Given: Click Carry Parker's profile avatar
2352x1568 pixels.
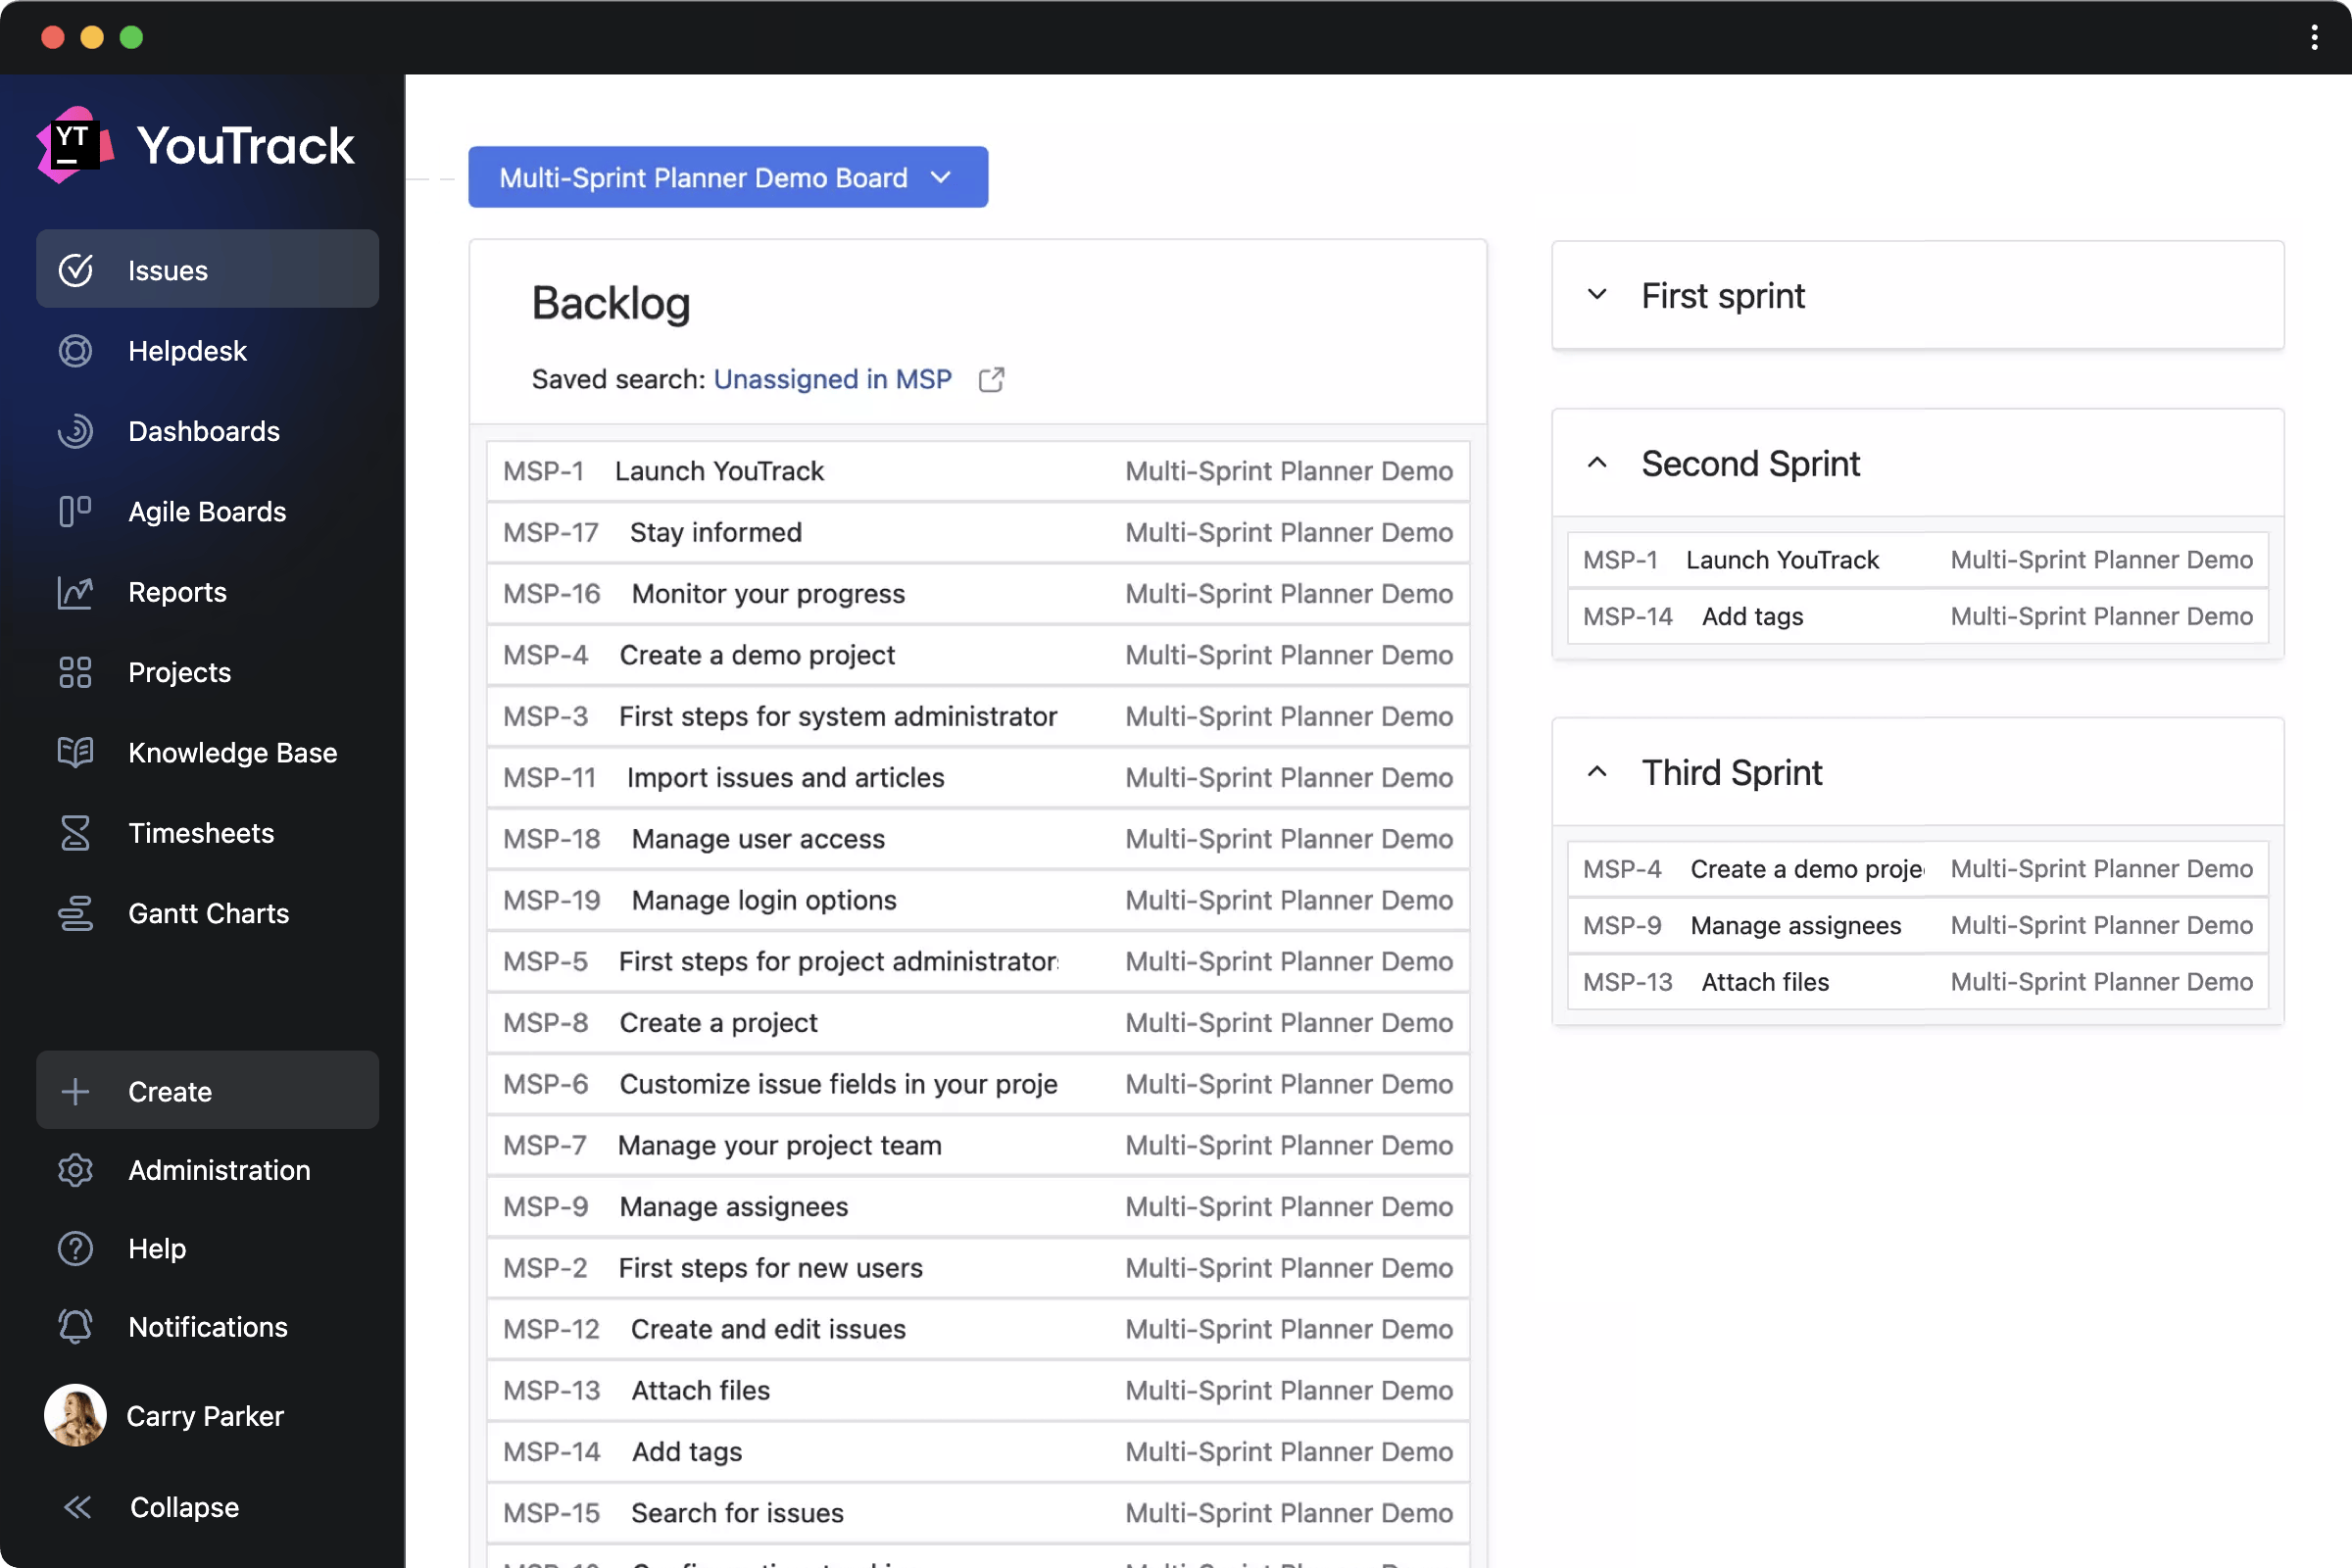Looking at the screenshot, I should pos(75,1415).
